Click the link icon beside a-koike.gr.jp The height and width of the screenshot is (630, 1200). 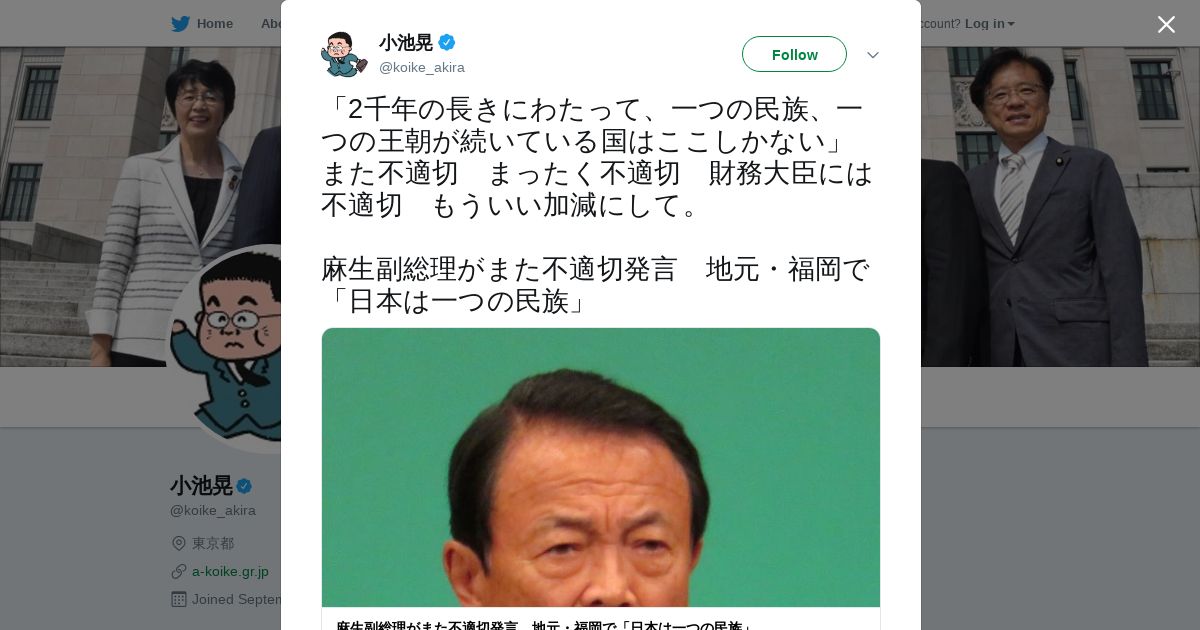click(179, 571)
